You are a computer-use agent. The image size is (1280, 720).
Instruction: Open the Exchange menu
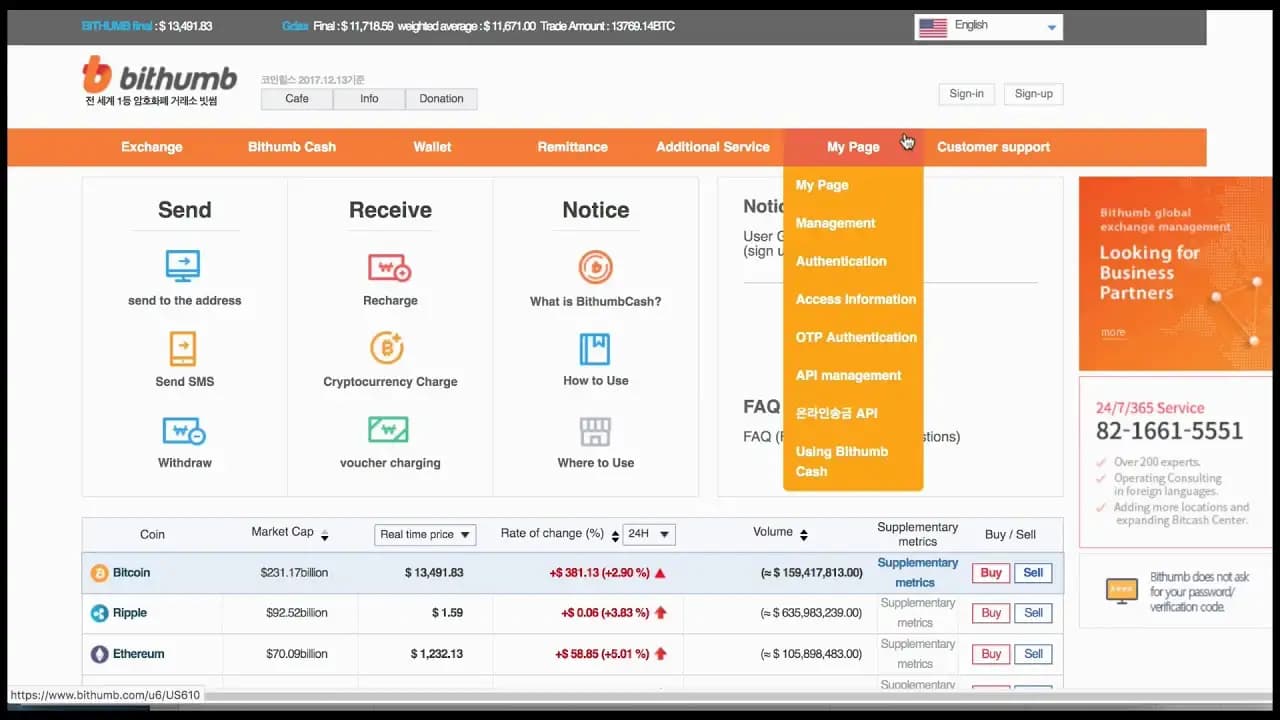pyautogui.click(x=152, y=147)
